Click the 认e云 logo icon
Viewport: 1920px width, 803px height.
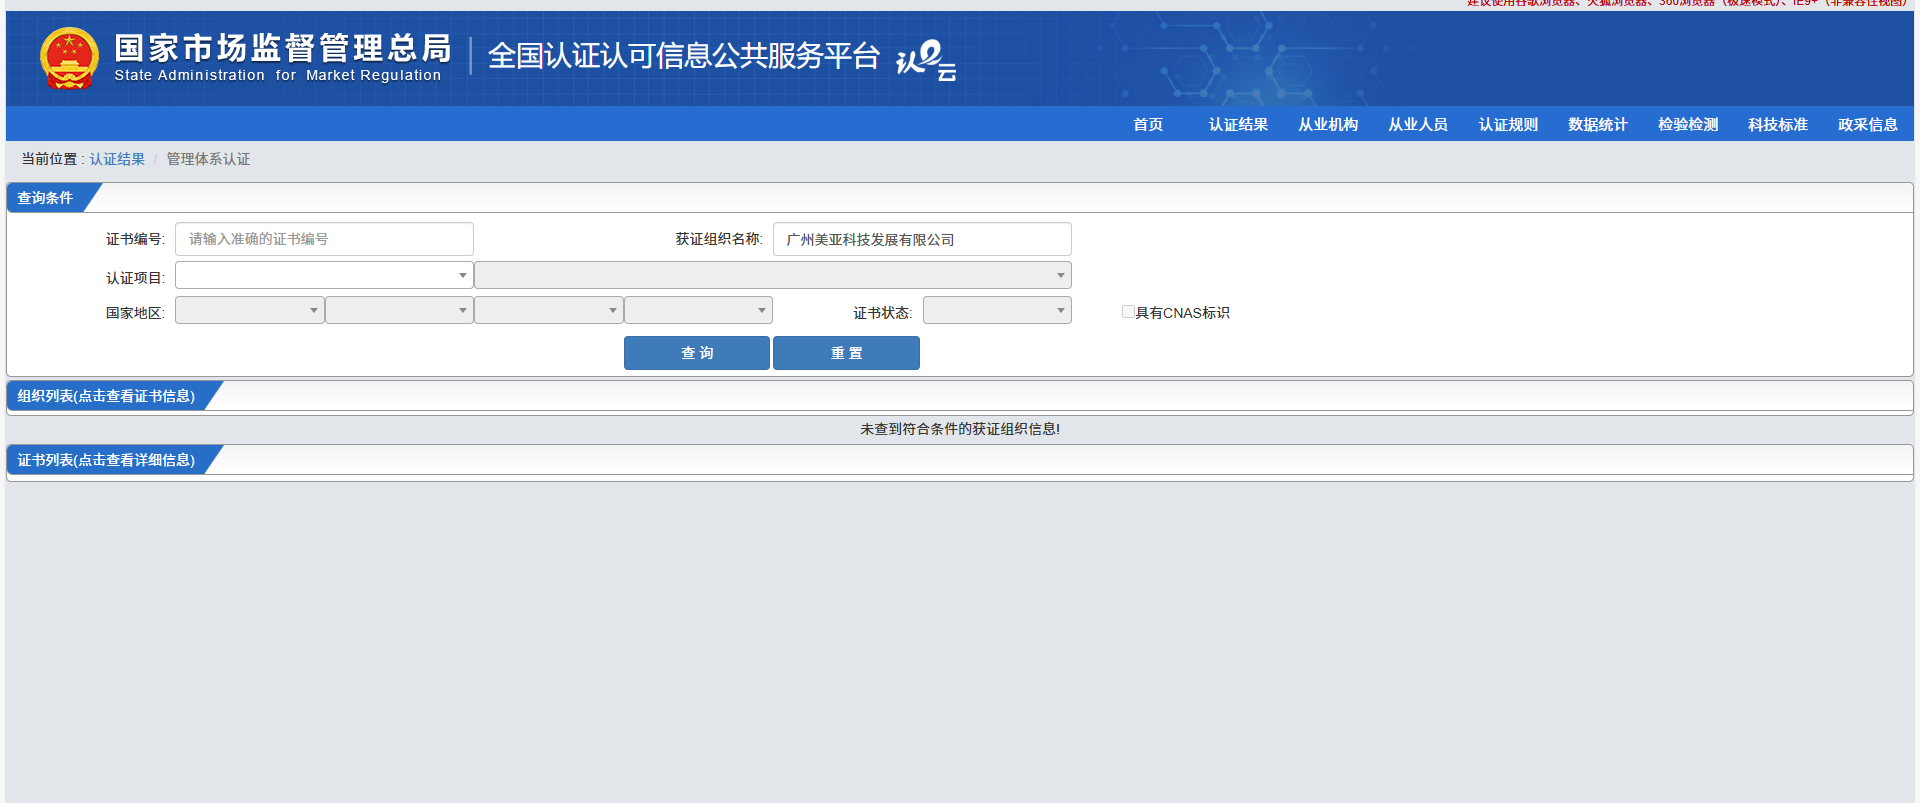pyautogui.click(x=926, y=59)
